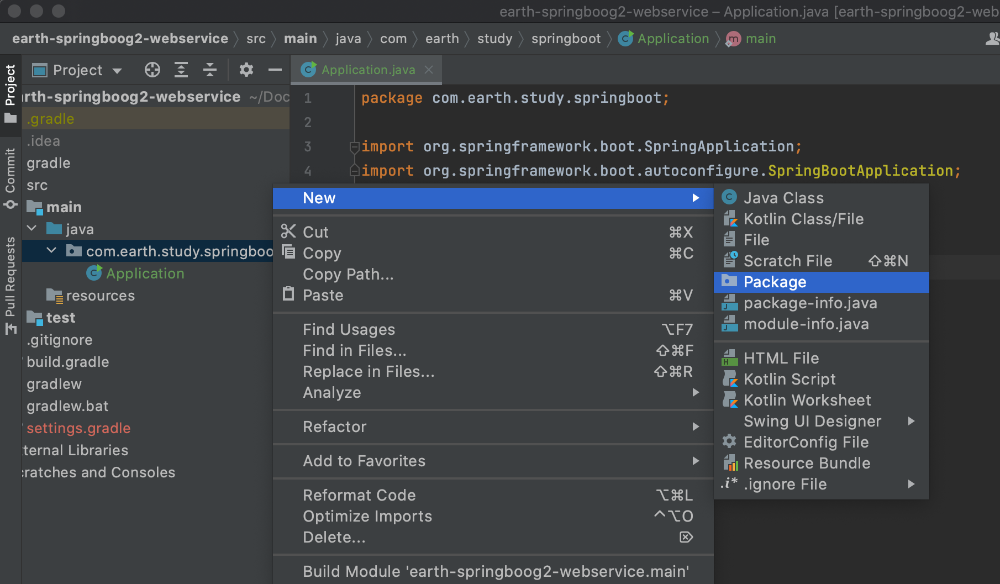Expand the Swing UI Designer submenu
This screenshot has width=1000, height=584.
(x=821, y=421)
